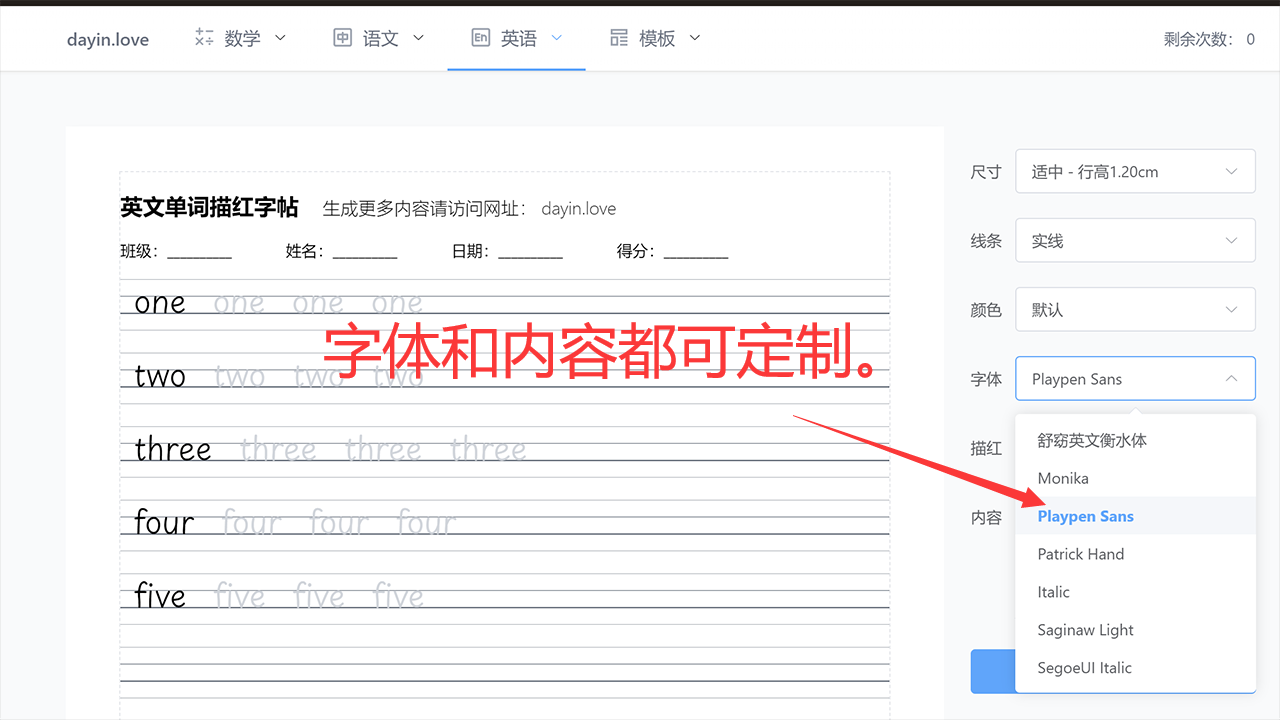Image resolution: width=1280 pixels, height=720 pixels.
Task: Select the Monika font option
Action: coord(1063,478)
